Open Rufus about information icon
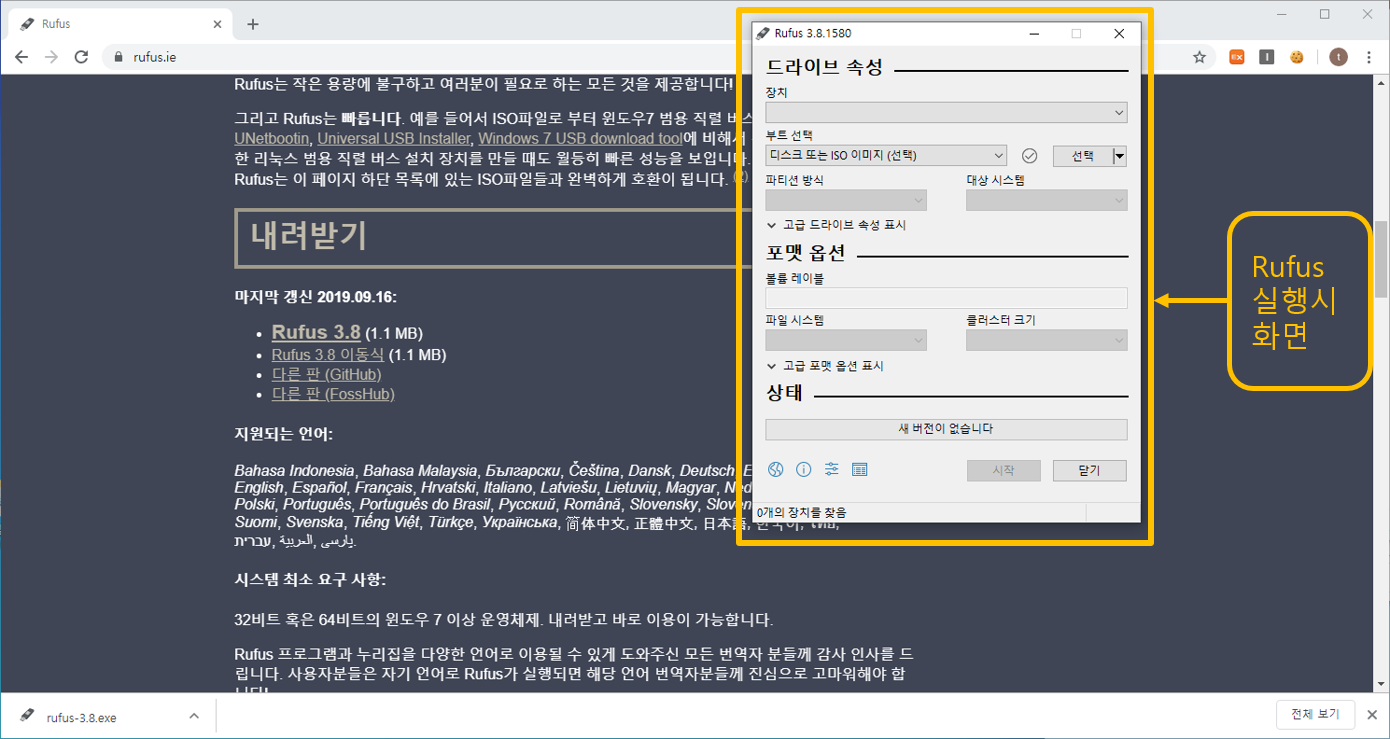The width and height of the screenshot is (1390, 739). (803, 470)
